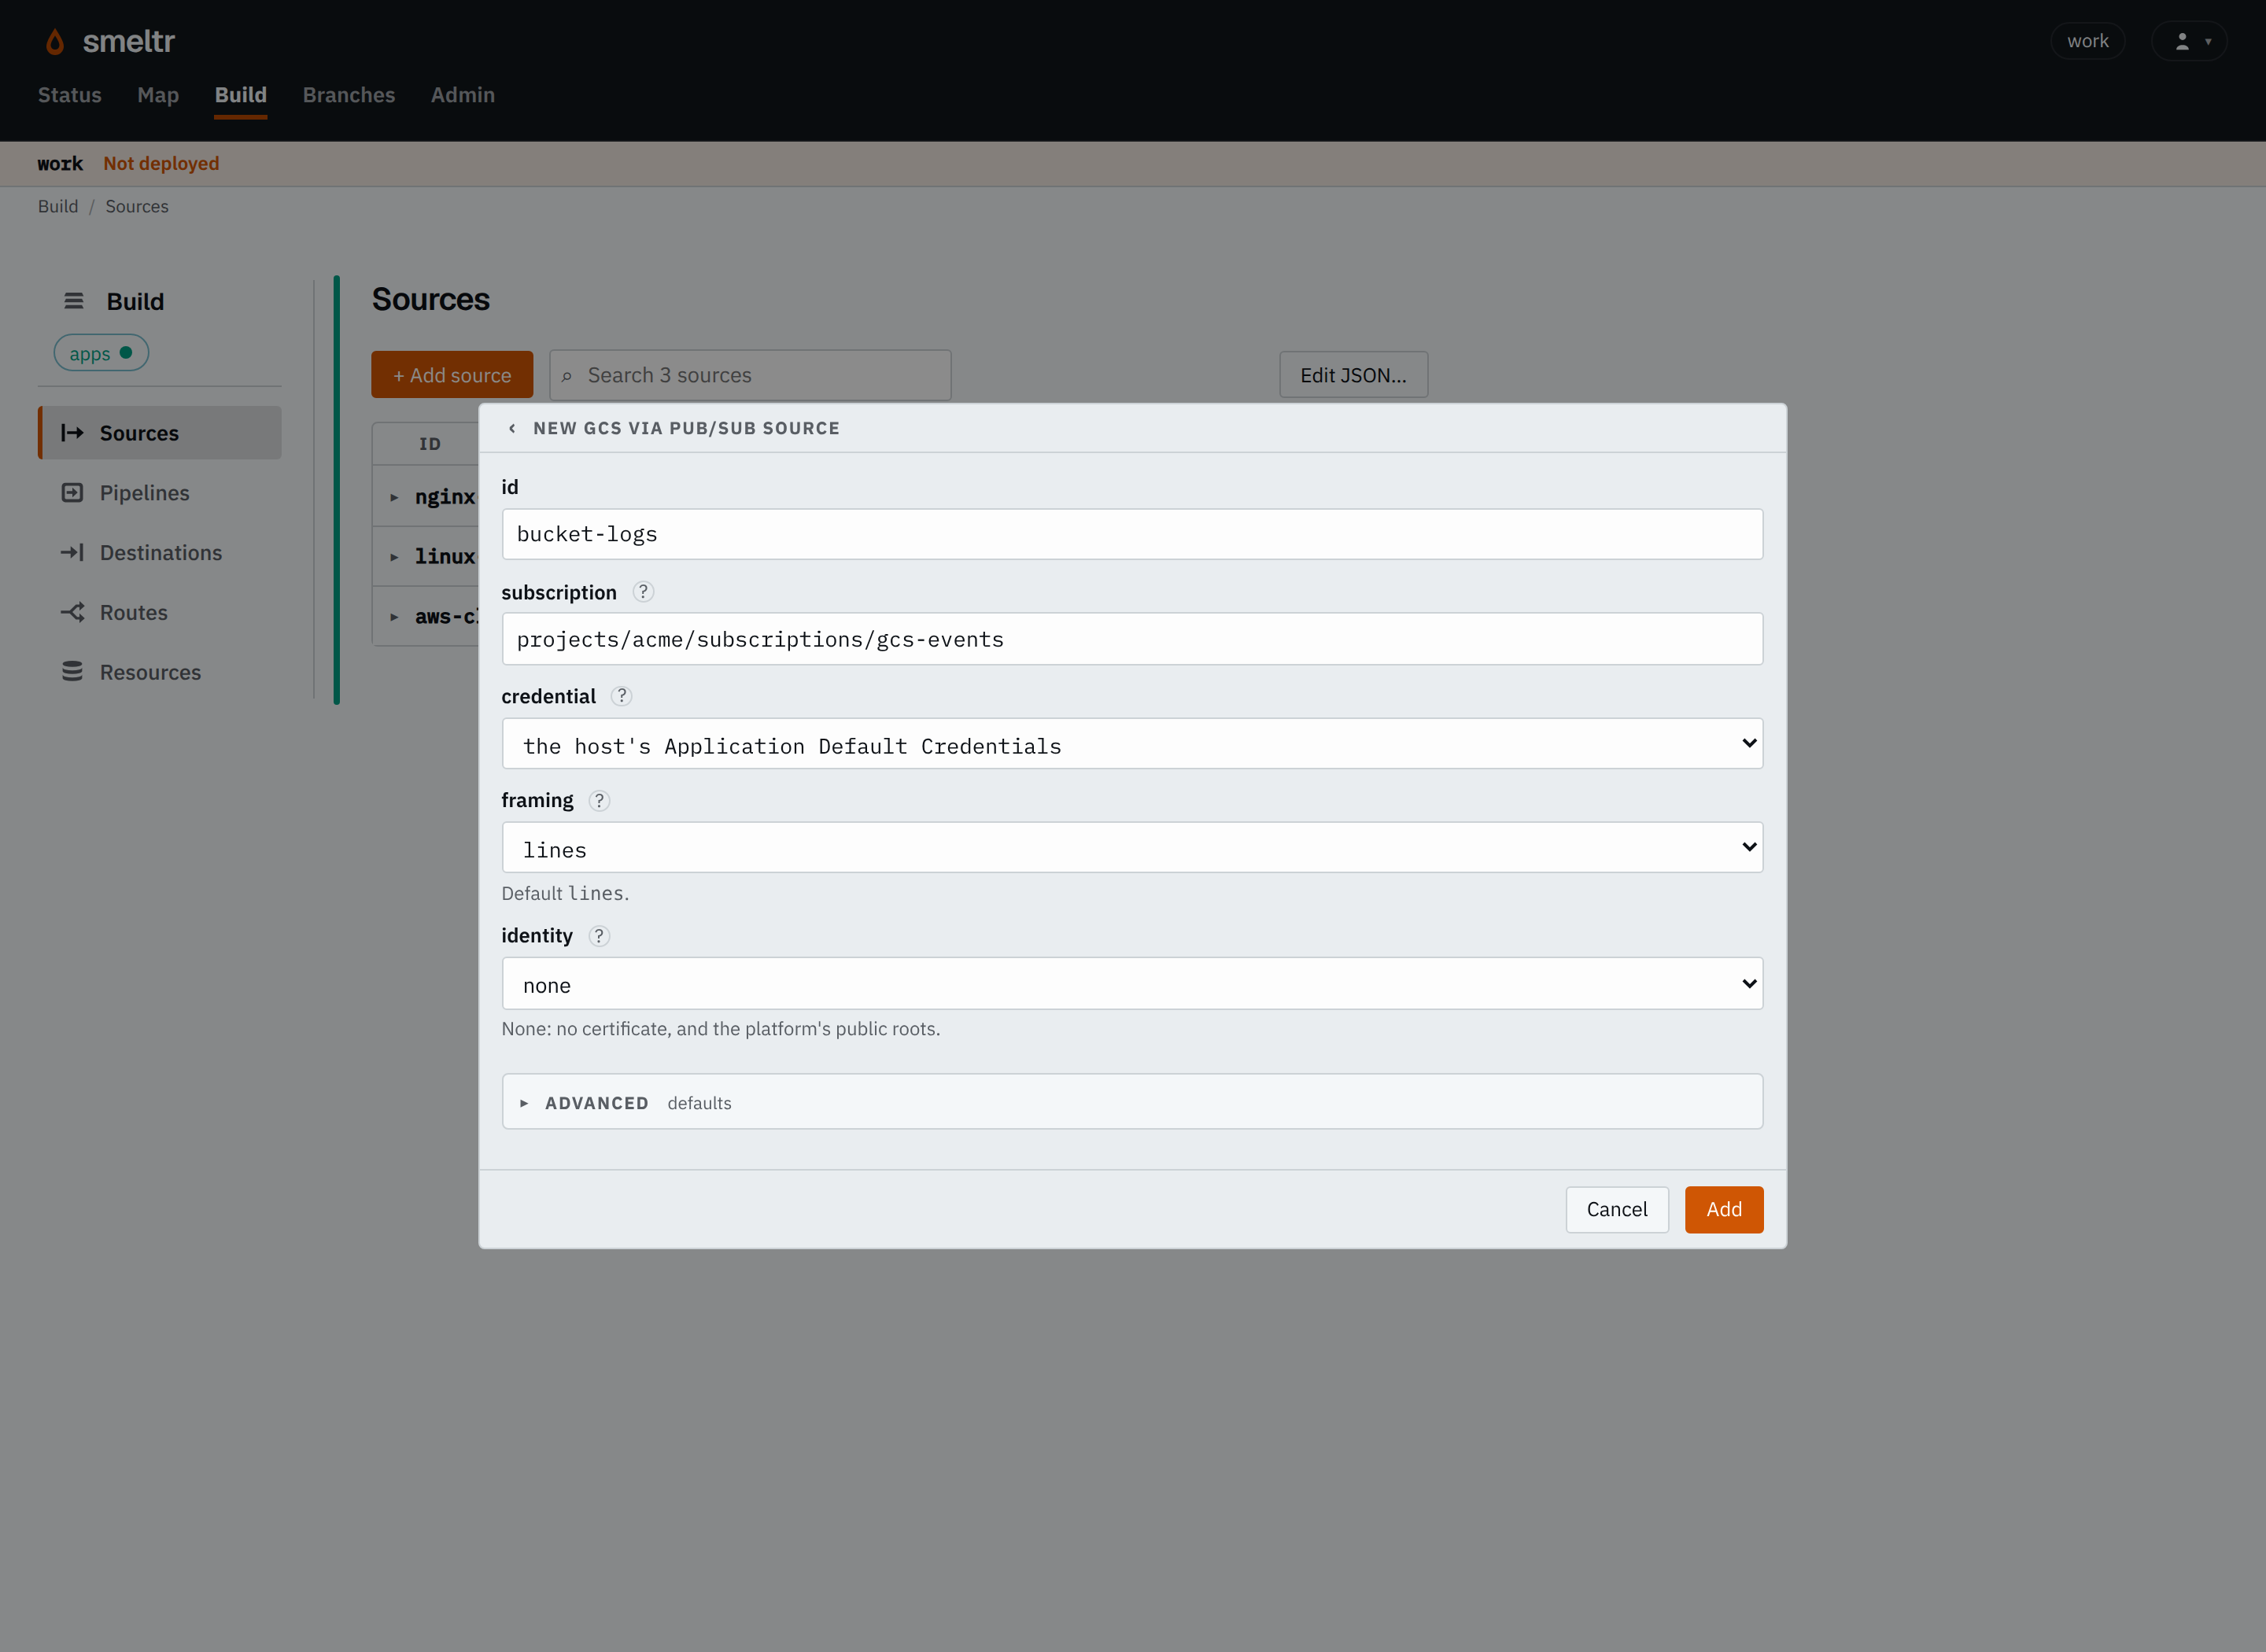Click the Destinations arrow icon in sidebar
The image size is (2266, 1652).
[72, 553]
